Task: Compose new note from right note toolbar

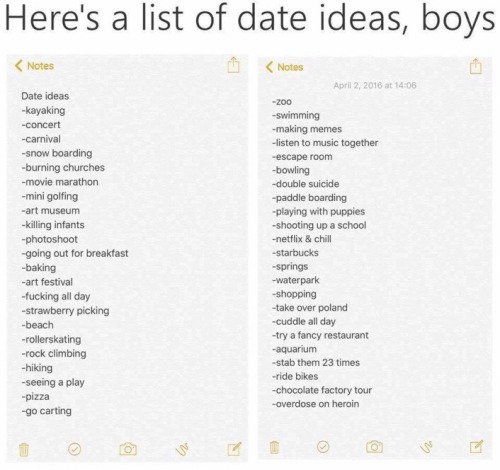Action: pos(476,446)
